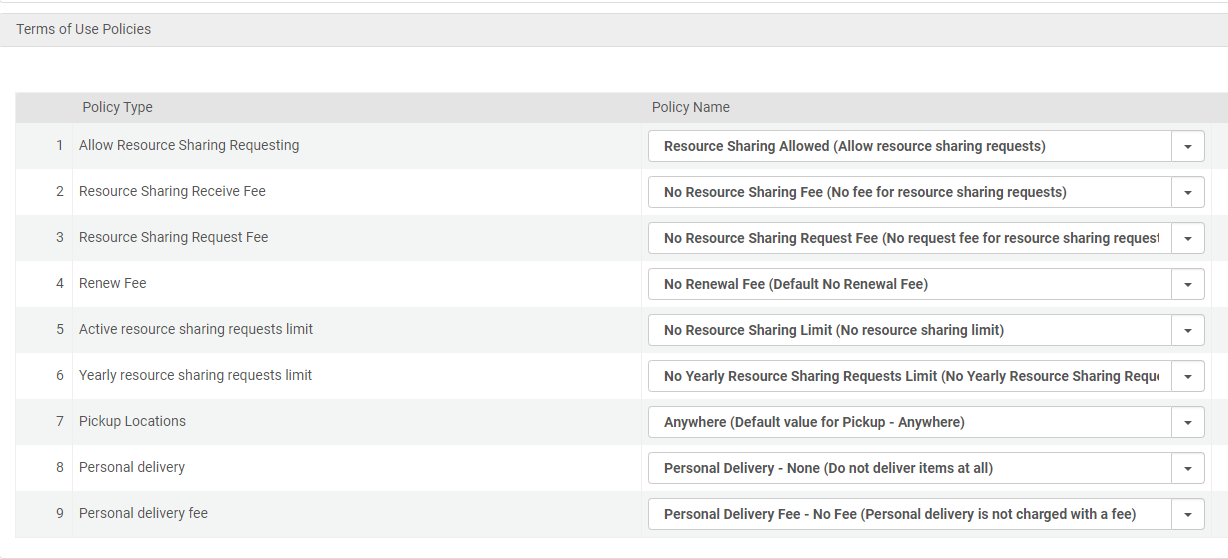Select the 'Resource Sharing Allowed' policy field
This screenshot has height=559, width=1228.
[x=908, y=146]
